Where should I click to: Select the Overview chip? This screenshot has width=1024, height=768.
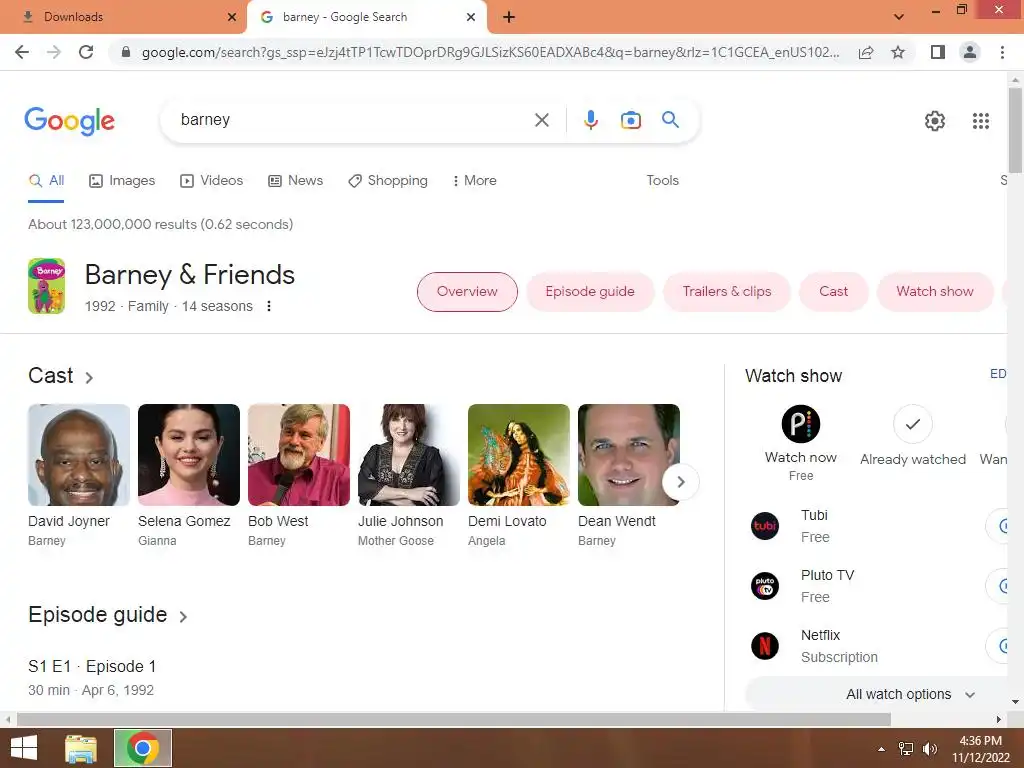(467, 292)
